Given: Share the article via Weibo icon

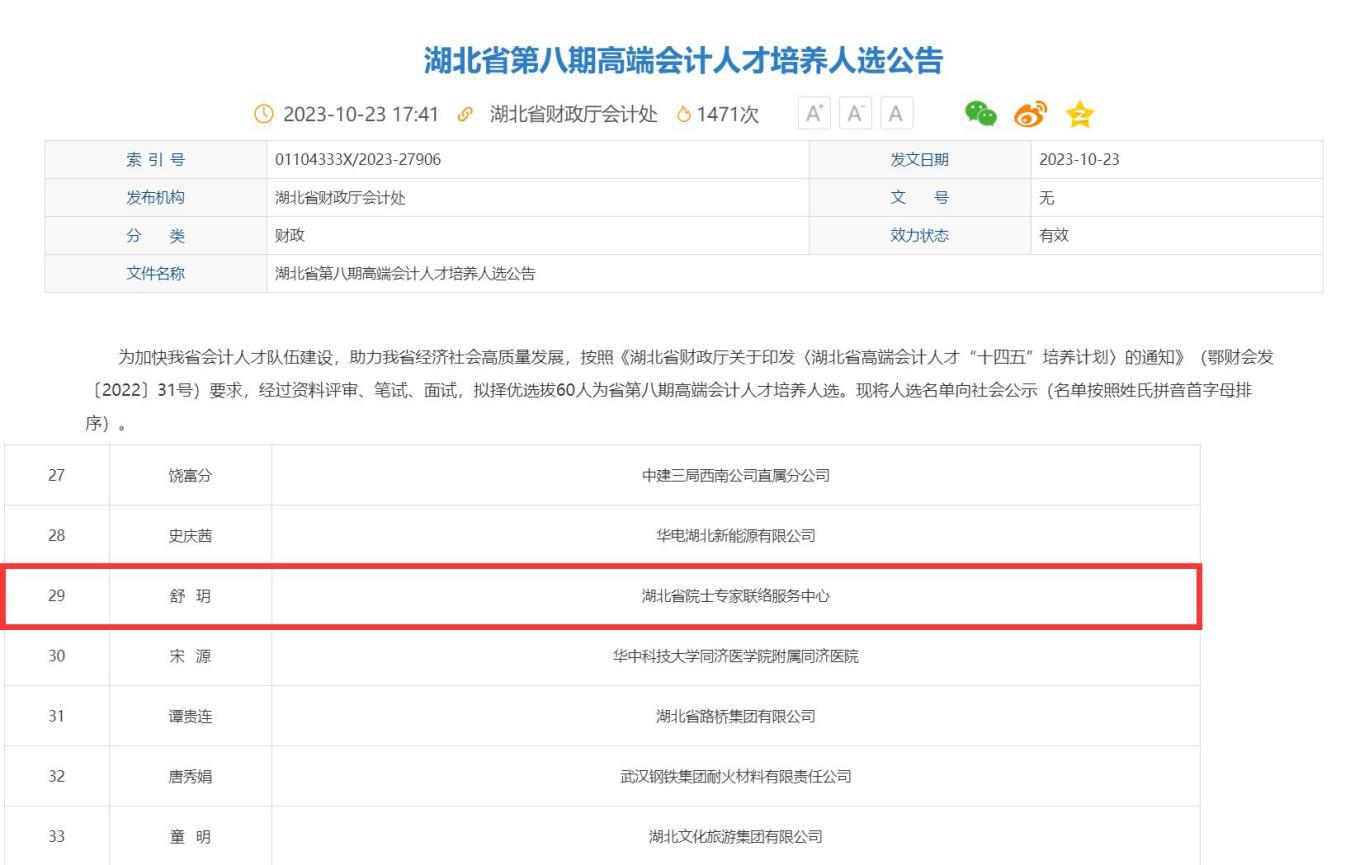Looking at the screenshot, I should (1029, 114).
